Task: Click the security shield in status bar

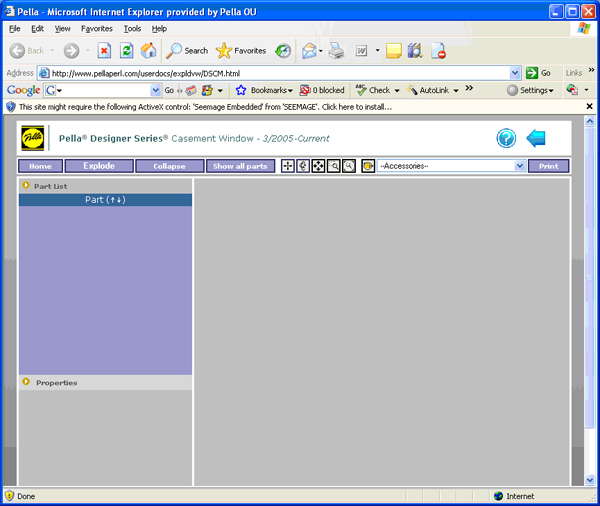Action: coord(9,496)
